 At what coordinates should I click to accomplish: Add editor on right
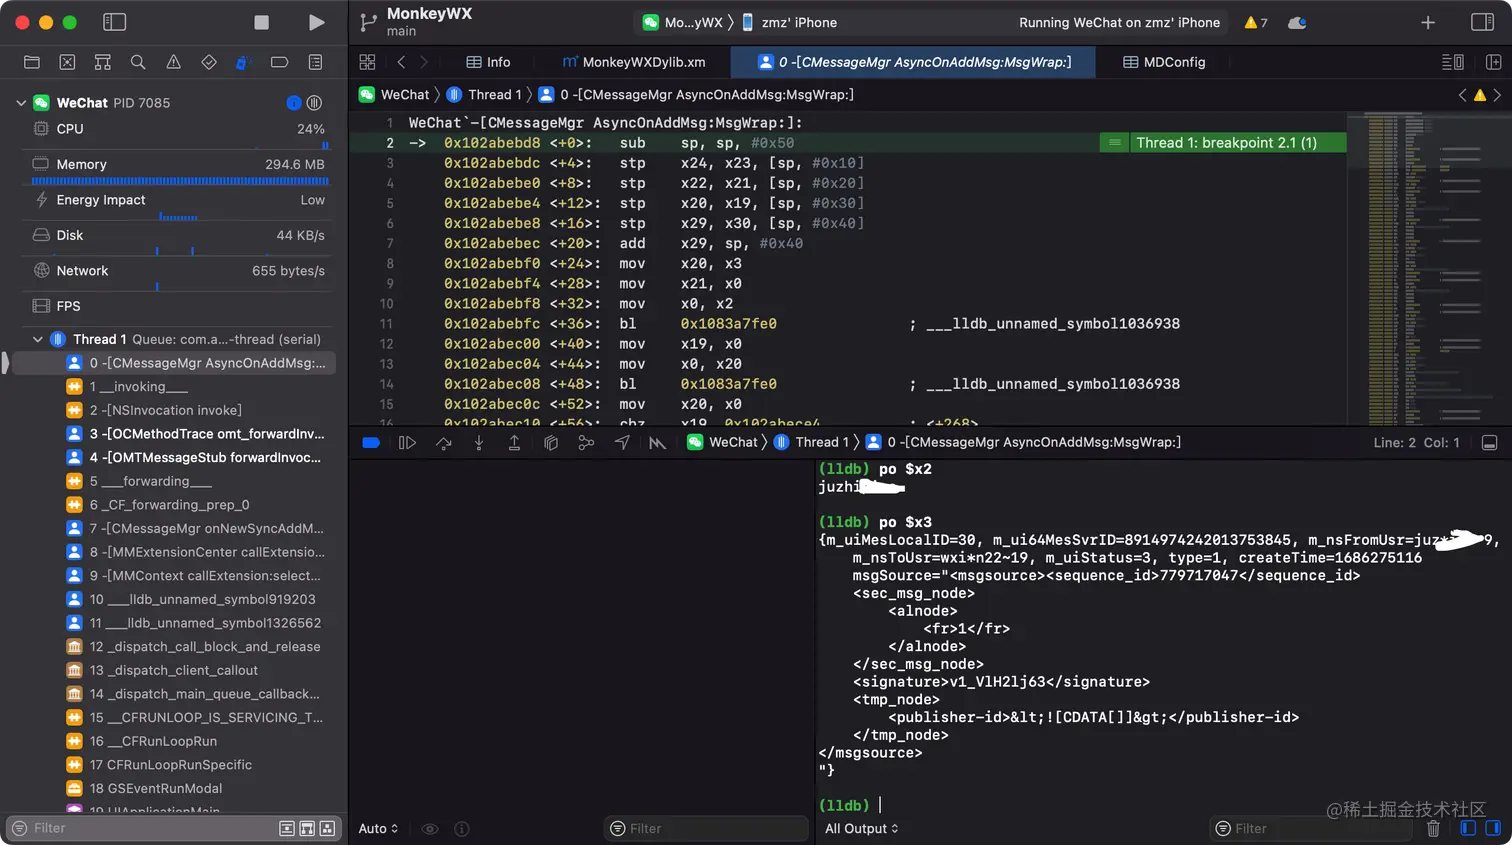pos(1493,62)
